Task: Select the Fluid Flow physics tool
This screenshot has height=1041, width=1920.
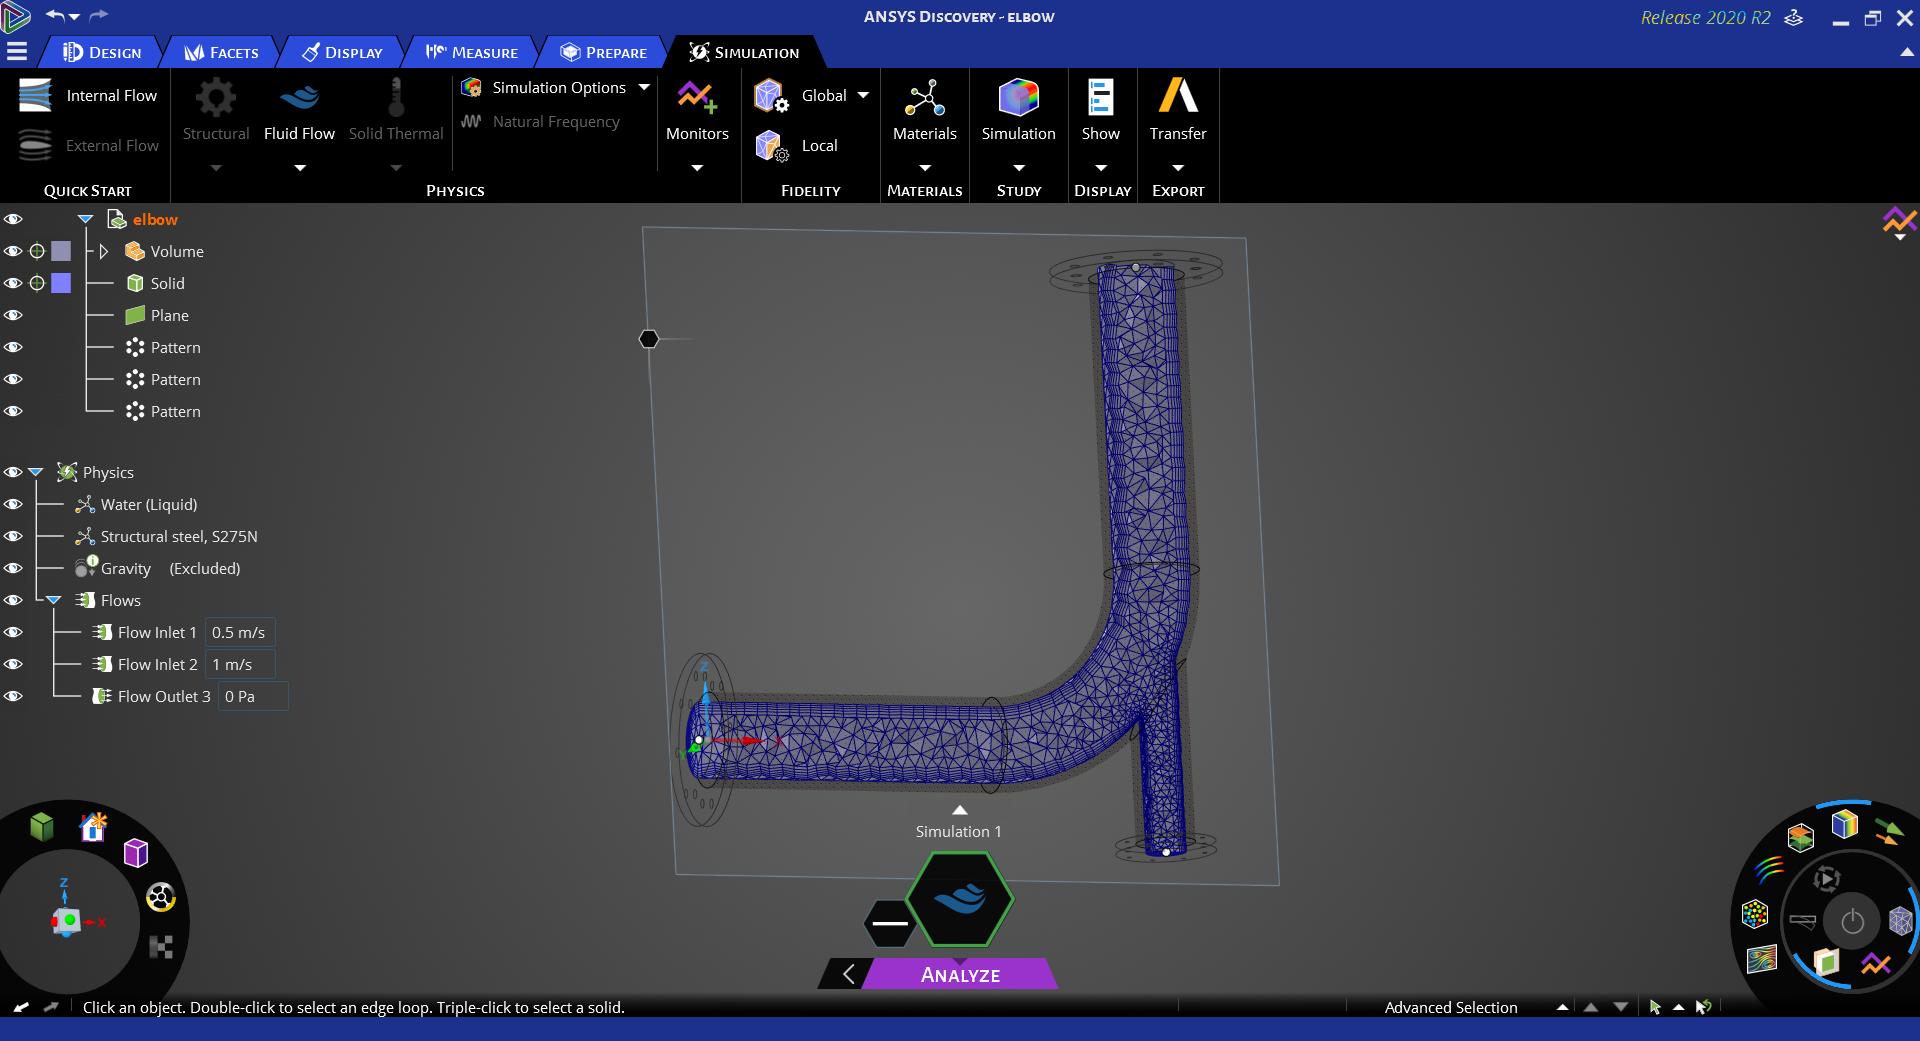Action: point(299,111)
